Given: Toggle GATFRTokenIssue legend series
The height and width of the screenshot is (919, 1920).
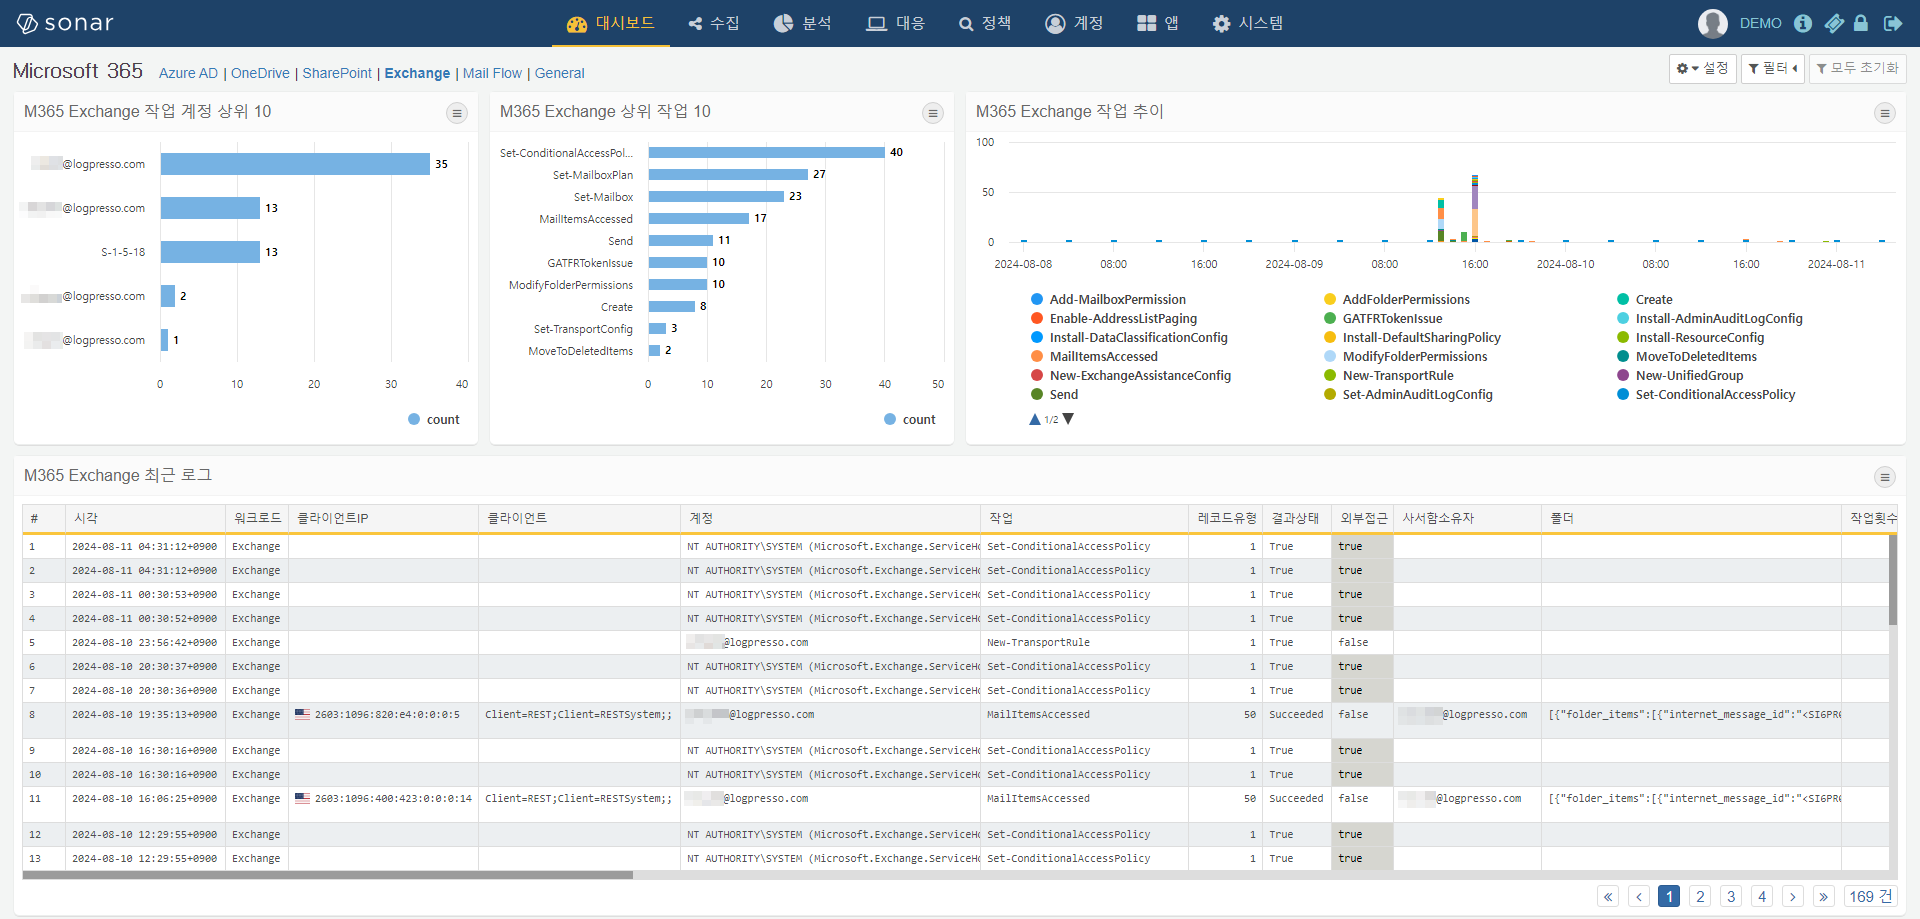Looking at the screenshot, I should (1383, 318).
